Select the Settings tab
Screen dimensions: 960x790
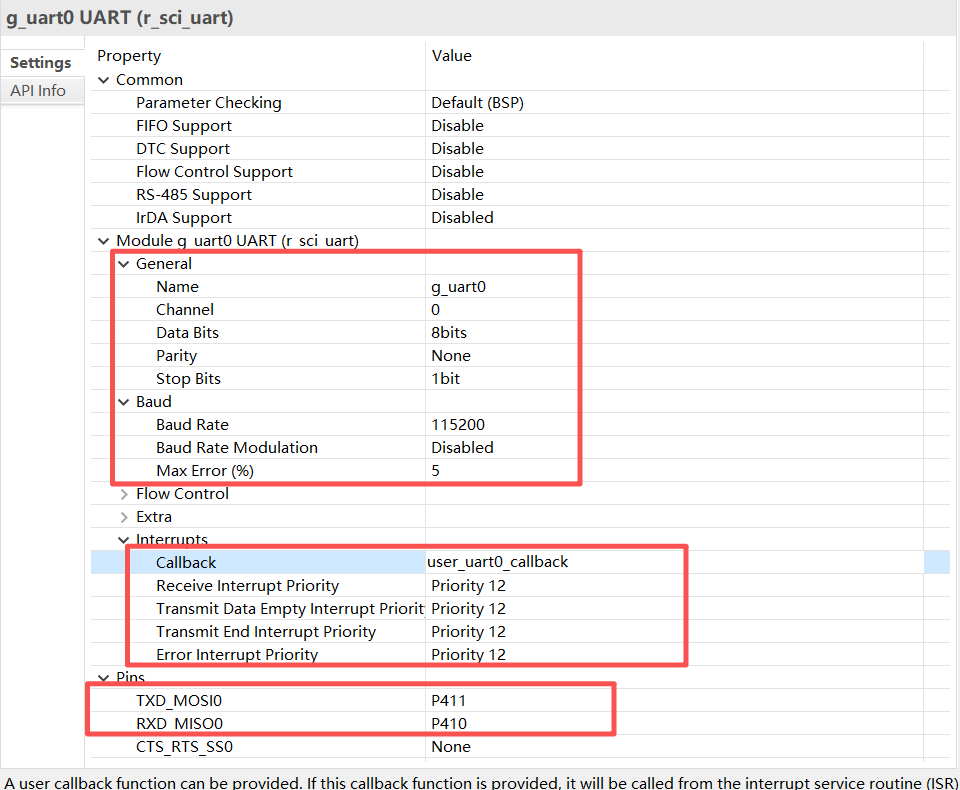point(40,63)
